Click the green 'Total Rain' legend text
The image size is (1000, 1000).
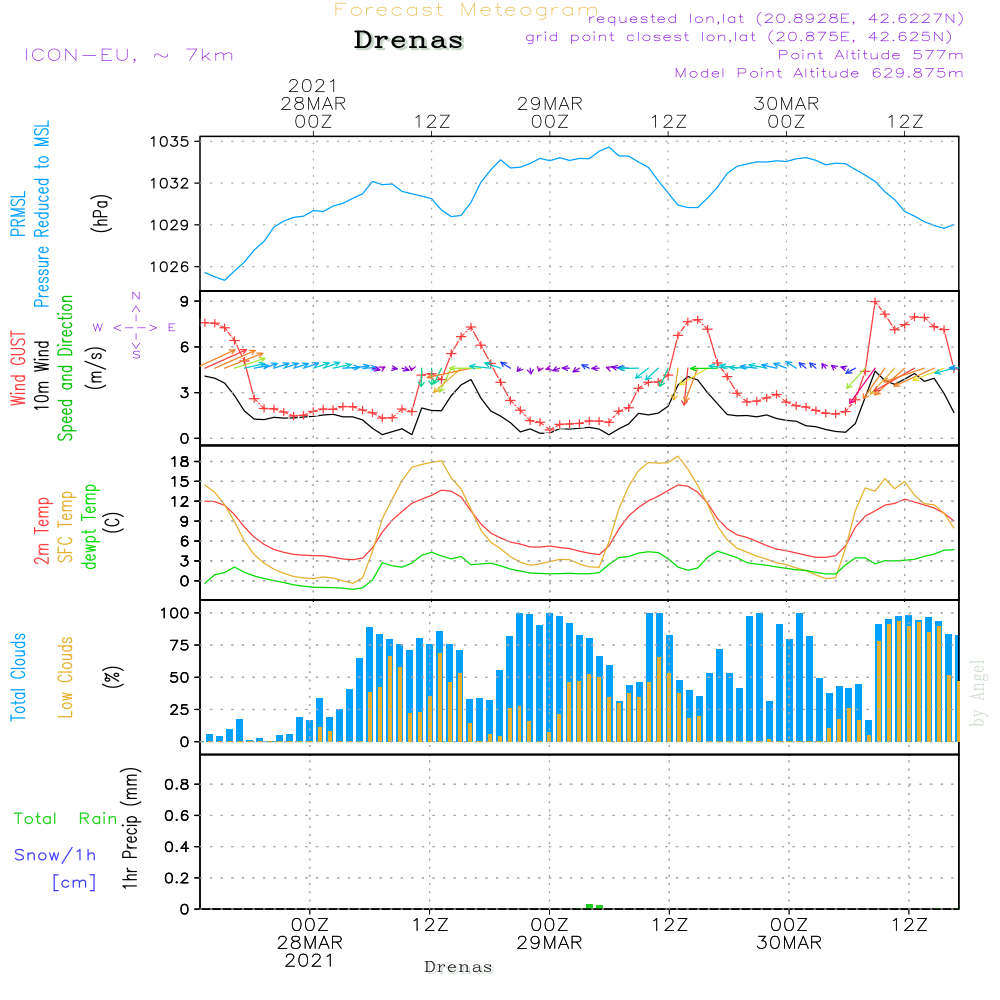coord(66,818)
